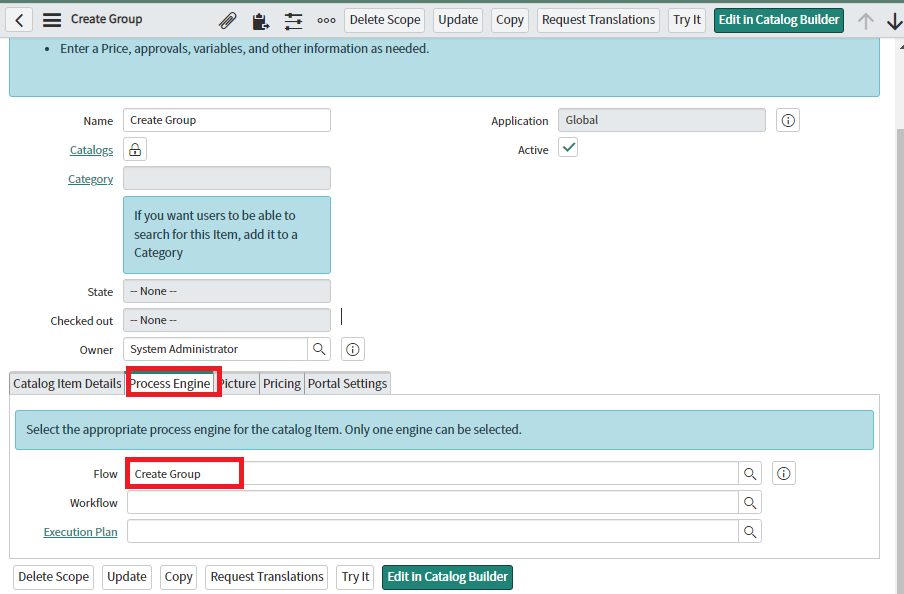Click the Owner lookup magnifier icon

319,349
